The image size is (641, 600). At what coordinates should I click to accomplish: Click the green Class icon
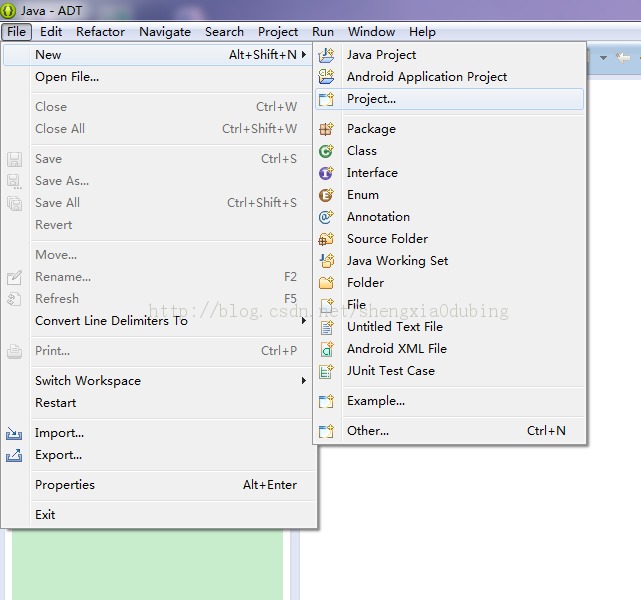(x=326, y=151)
